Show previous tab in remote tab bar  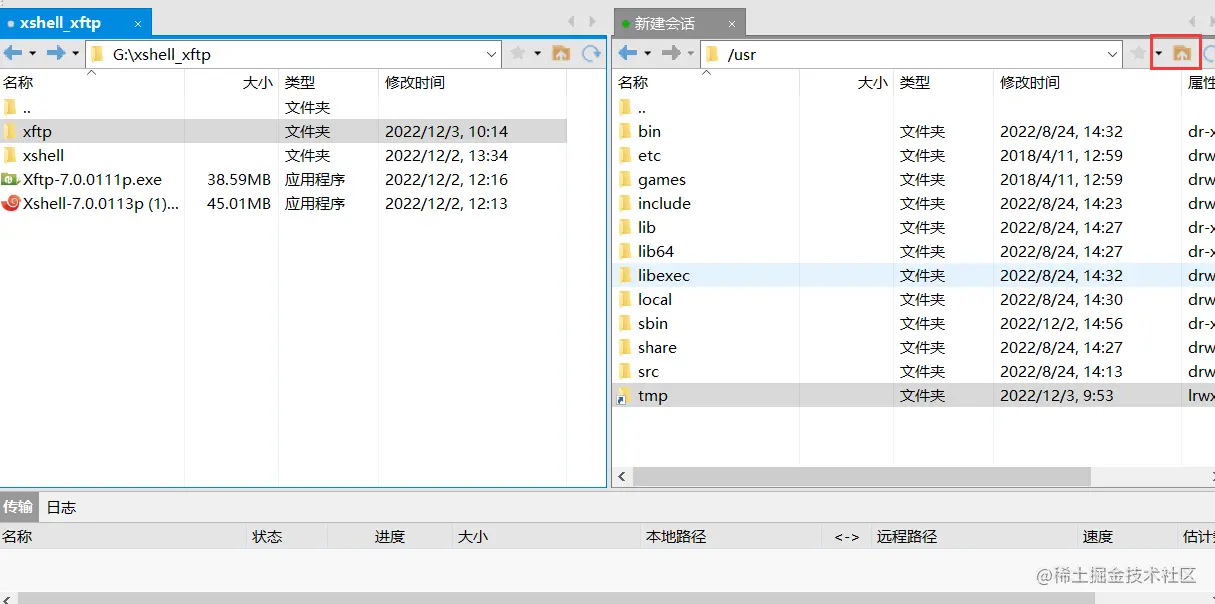tap(1193, 21)
